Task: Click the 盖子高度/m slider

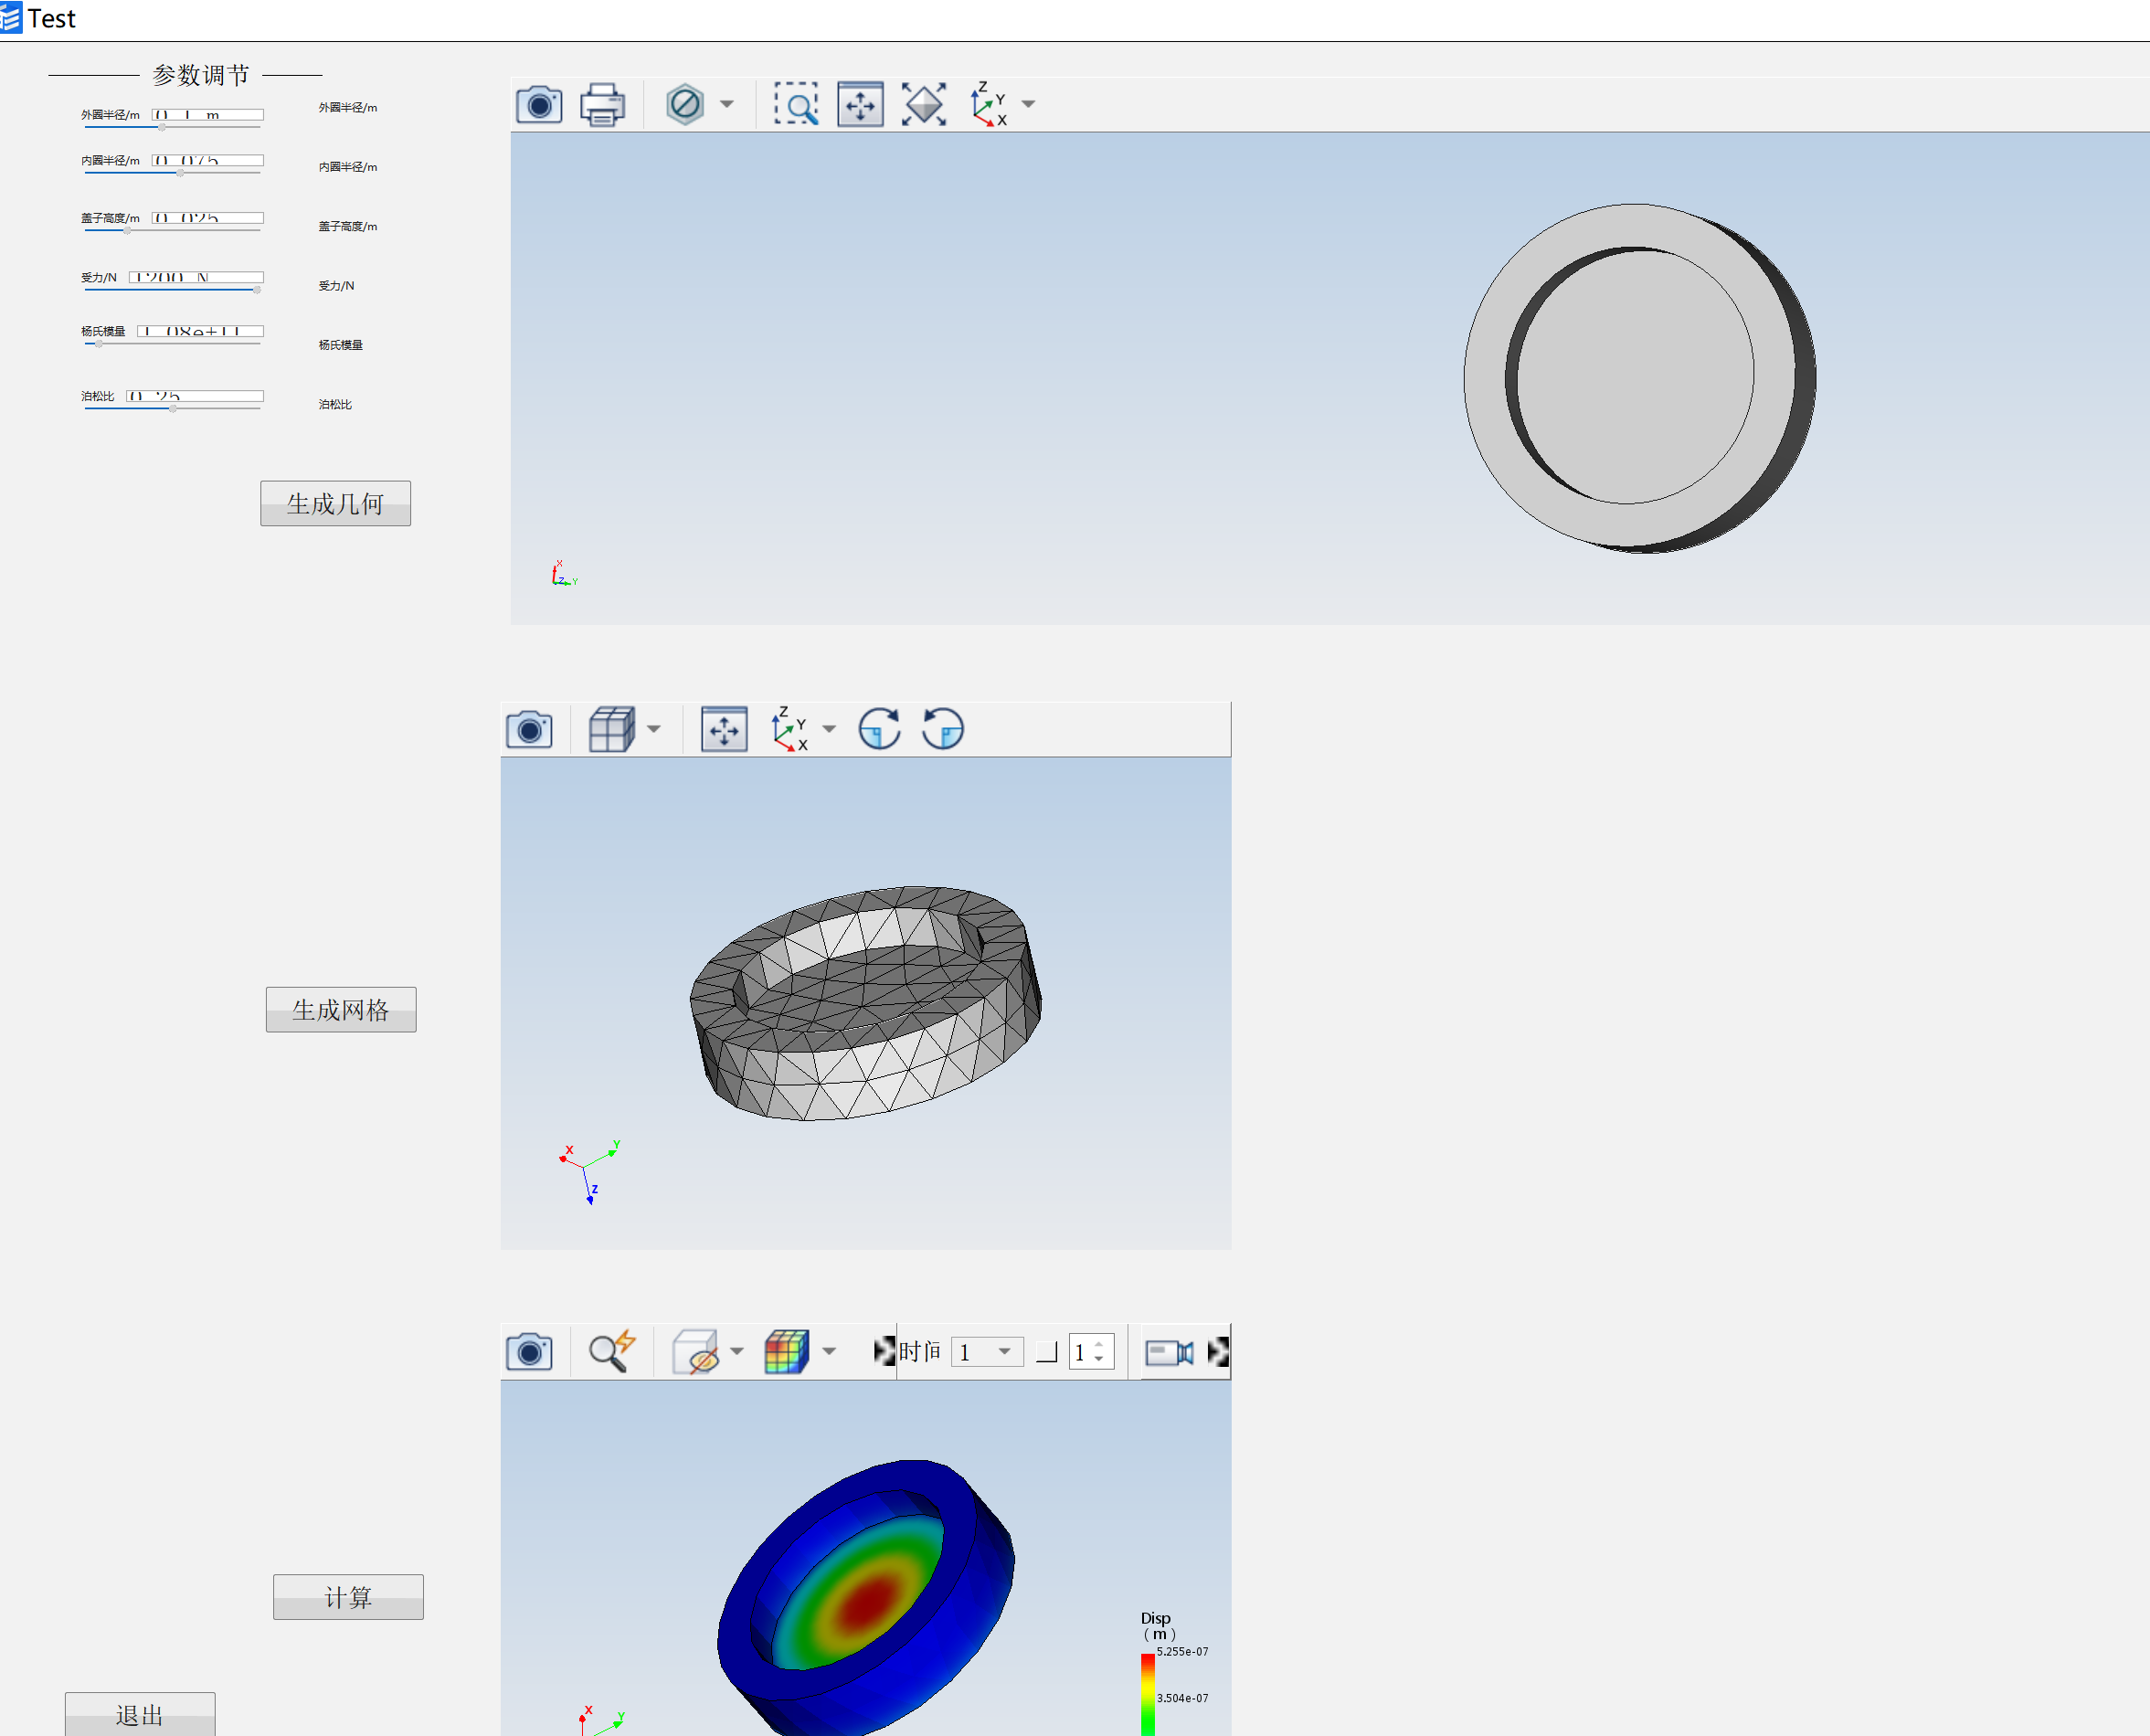Action: click(x=173, y=230)
